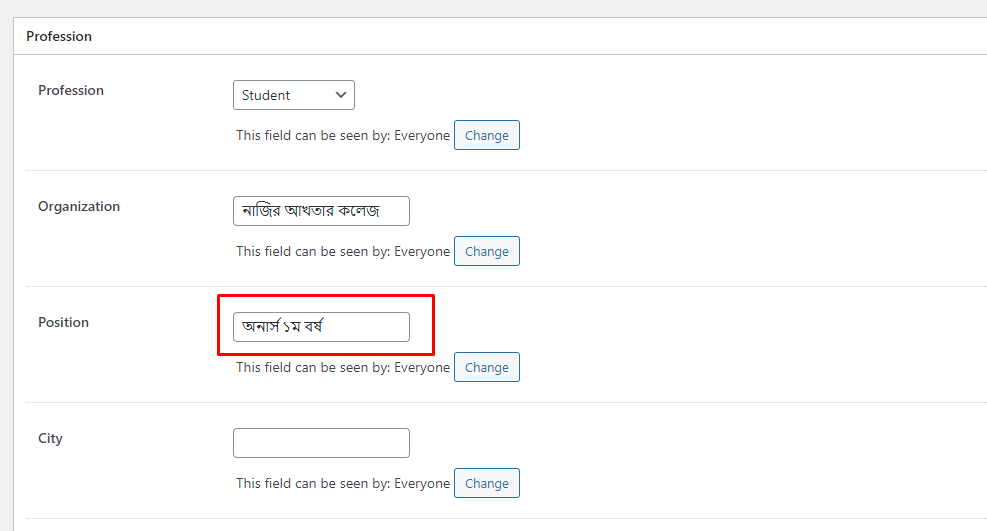Click the Profession field label beside the dropdown
Screen dimensions: 987x531
pyautogui.click(x=70, y=90)
